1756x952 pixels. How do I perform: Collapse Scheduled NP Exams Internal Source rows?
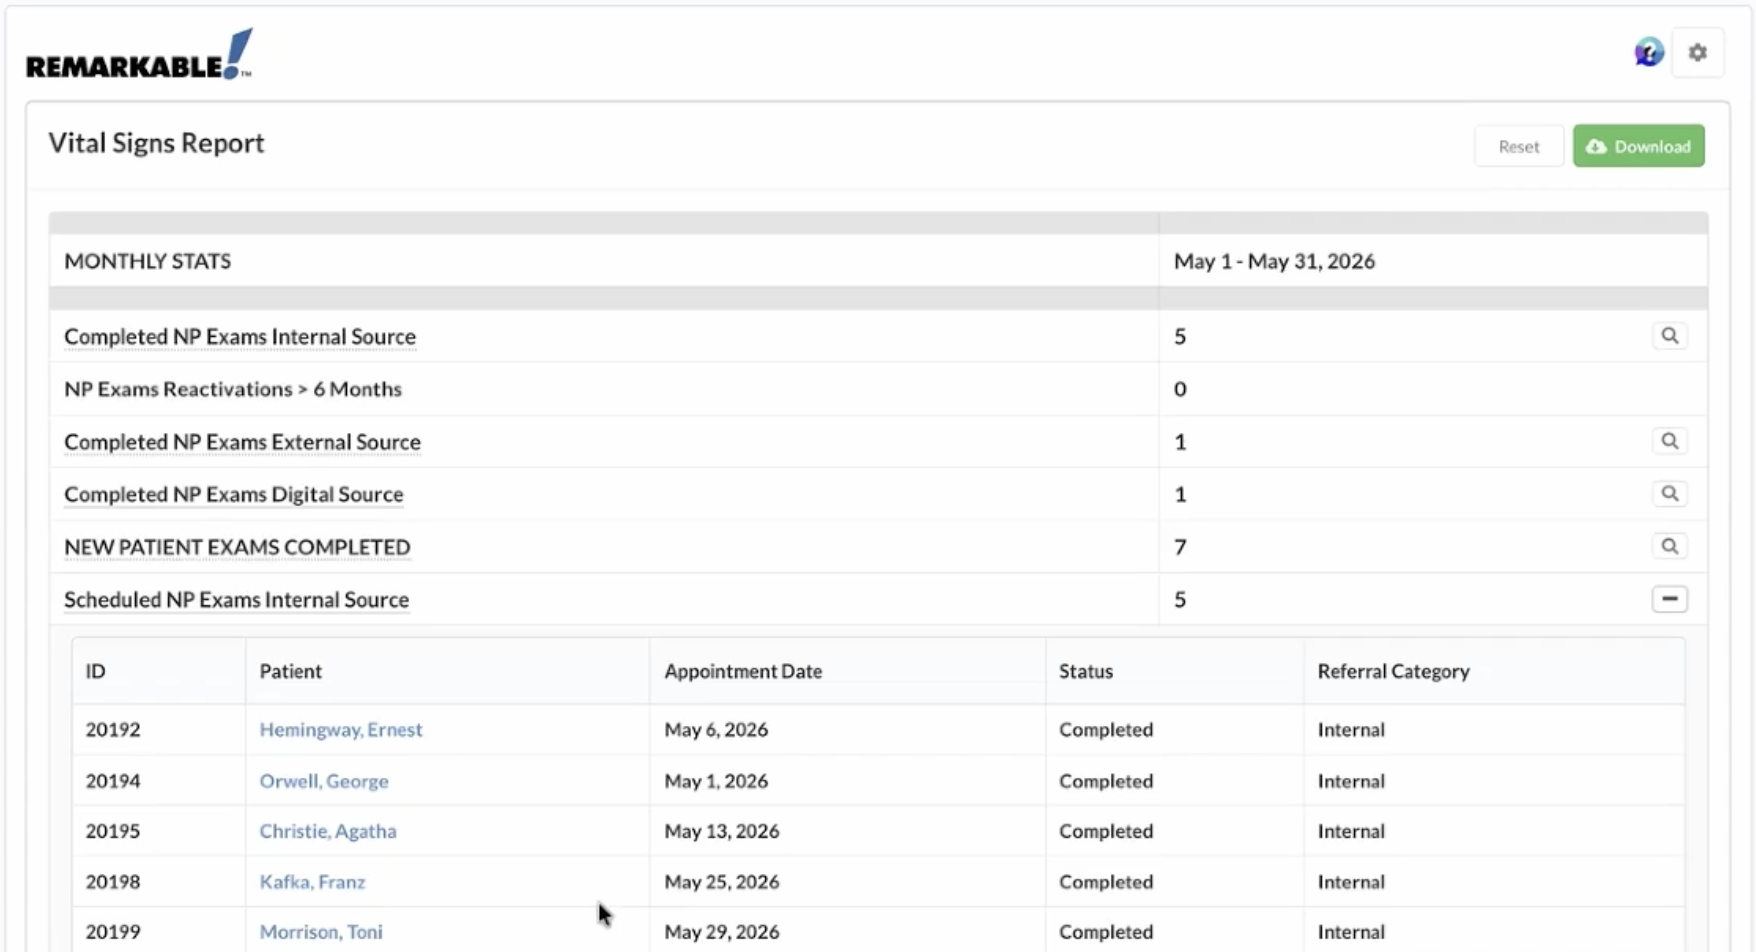(1669, 599)
